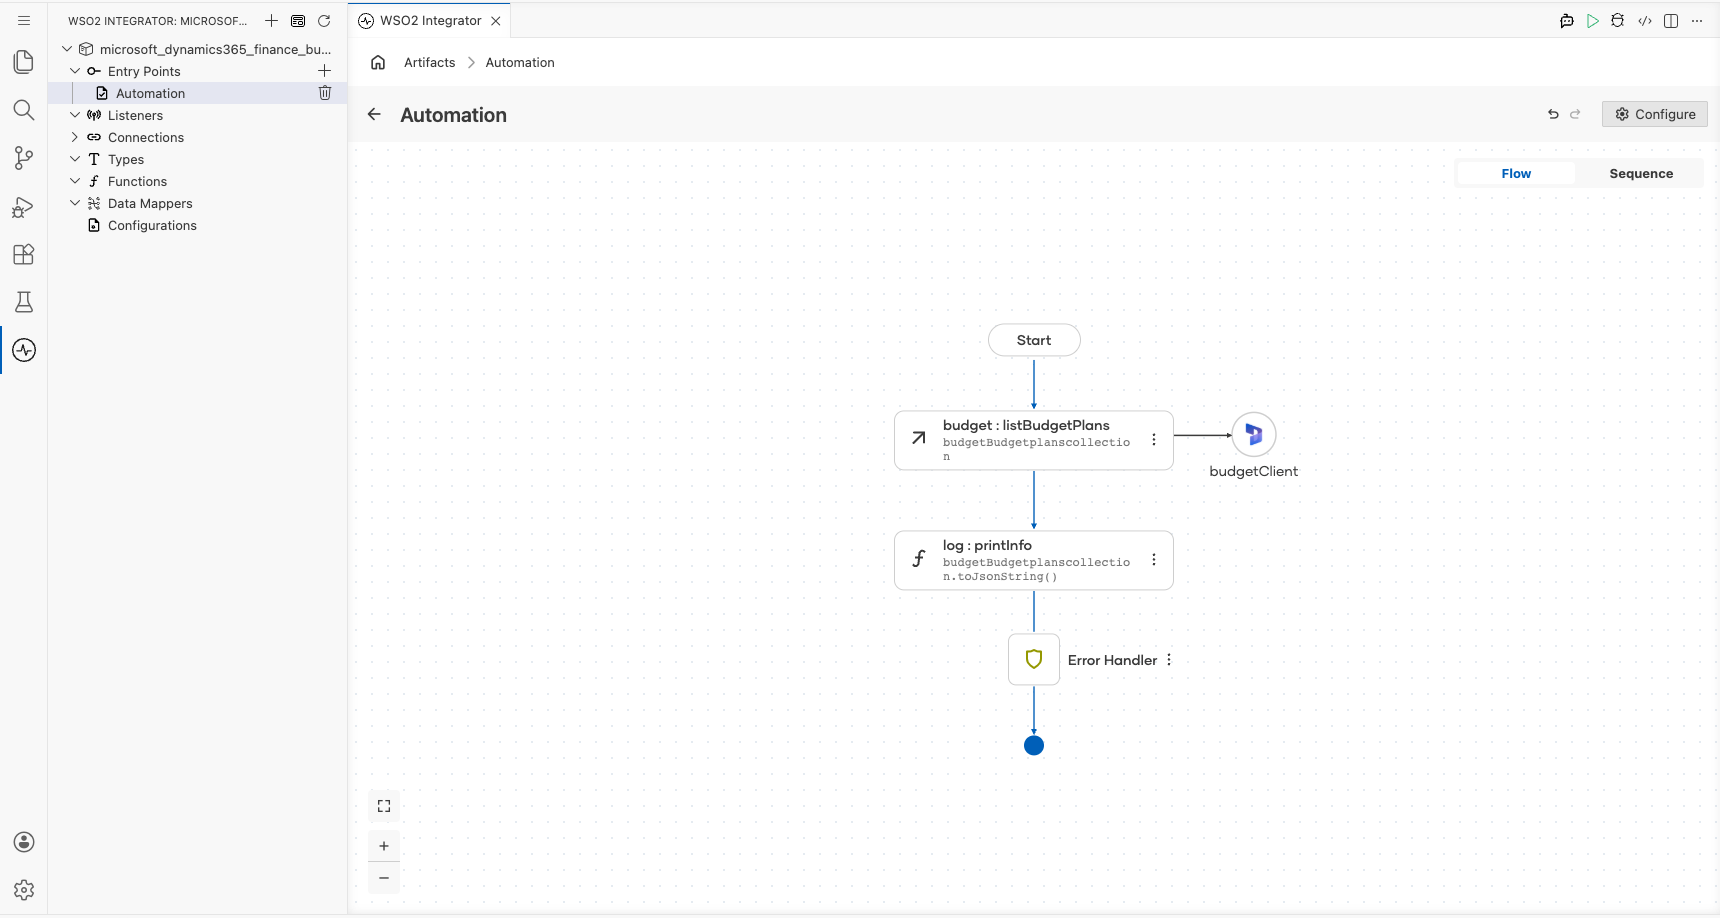Redo the flow change

click(1575, 114)
